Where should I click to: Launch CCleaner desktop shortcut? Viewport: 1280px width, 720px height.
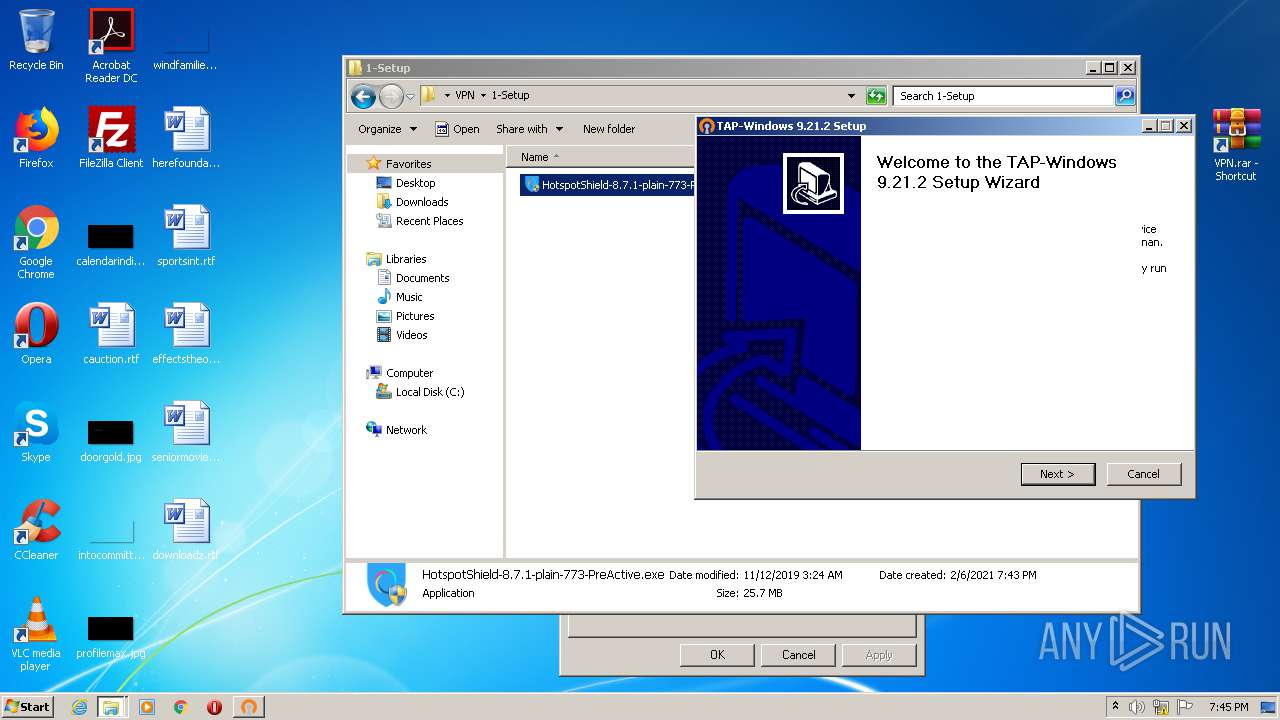point(36,530)
